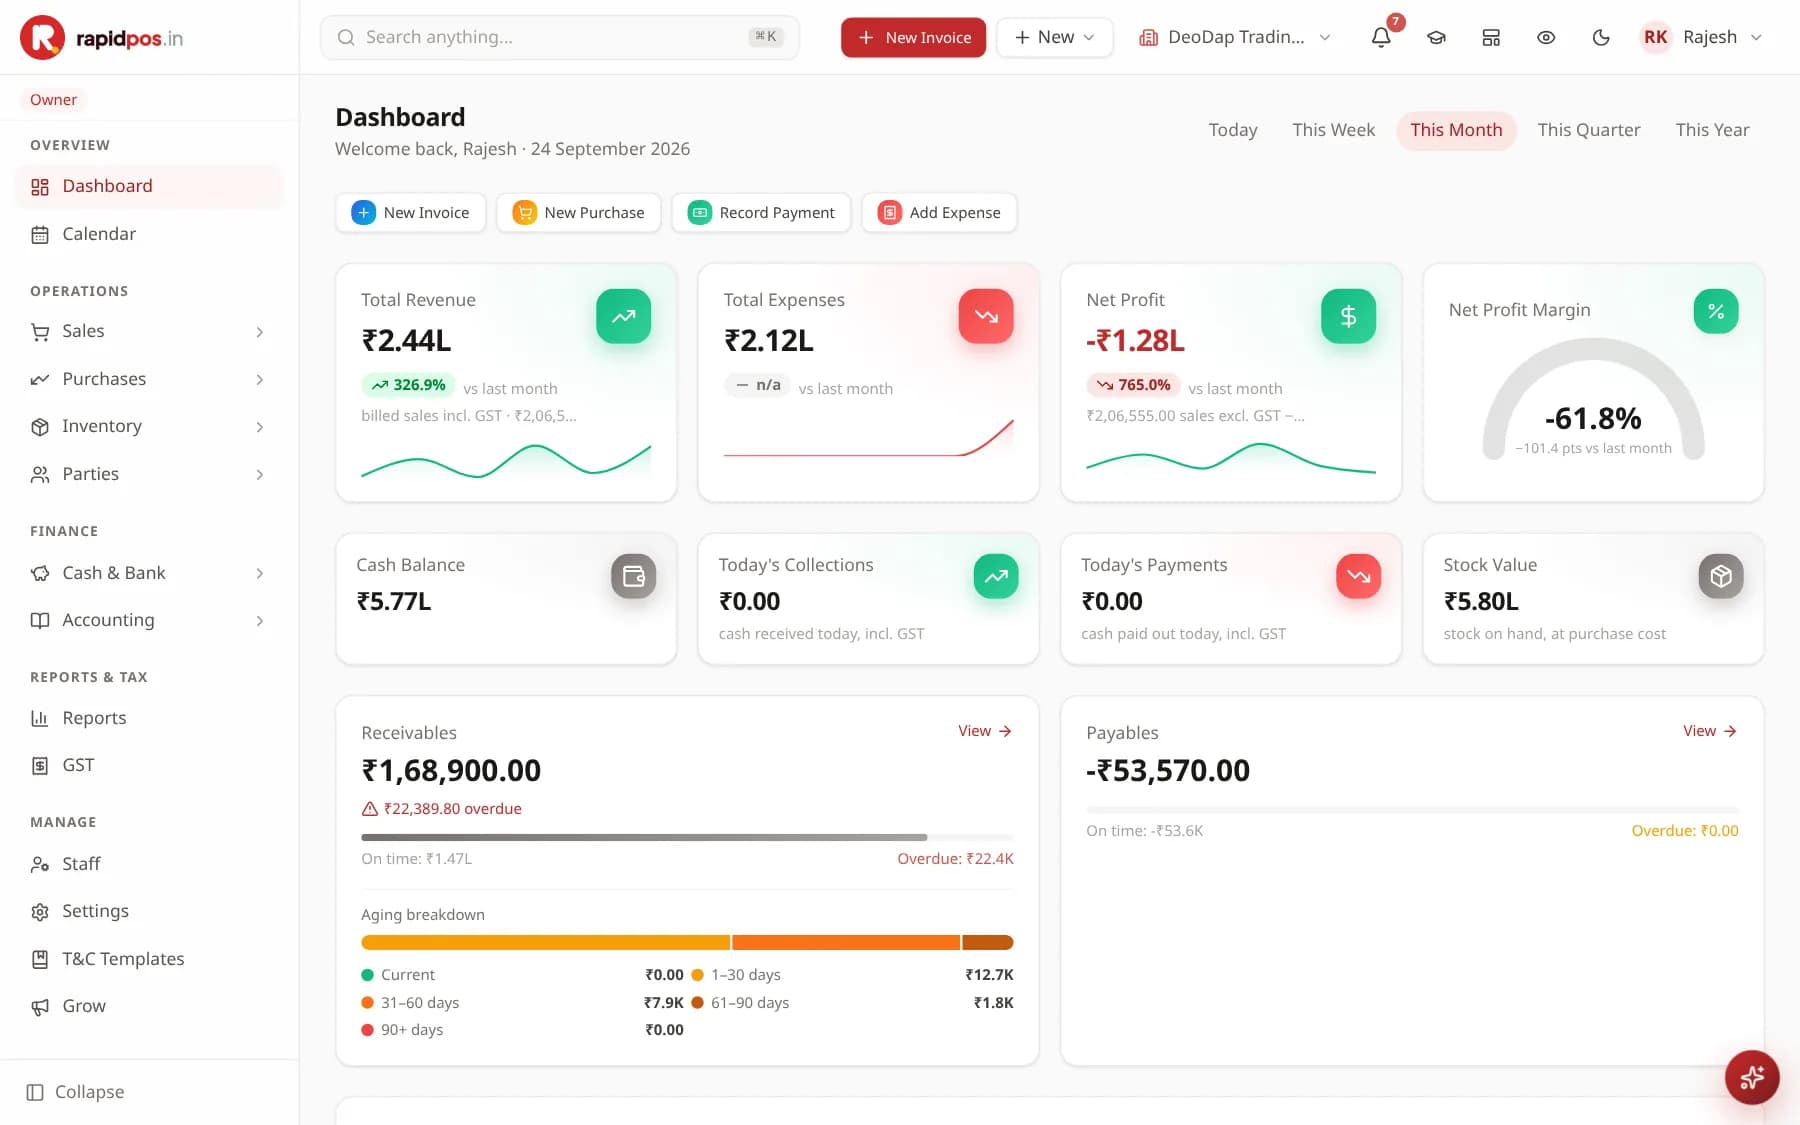Open the Rajesh user menu
Screen dimensions: 1800x1125
pos(1701,37)
